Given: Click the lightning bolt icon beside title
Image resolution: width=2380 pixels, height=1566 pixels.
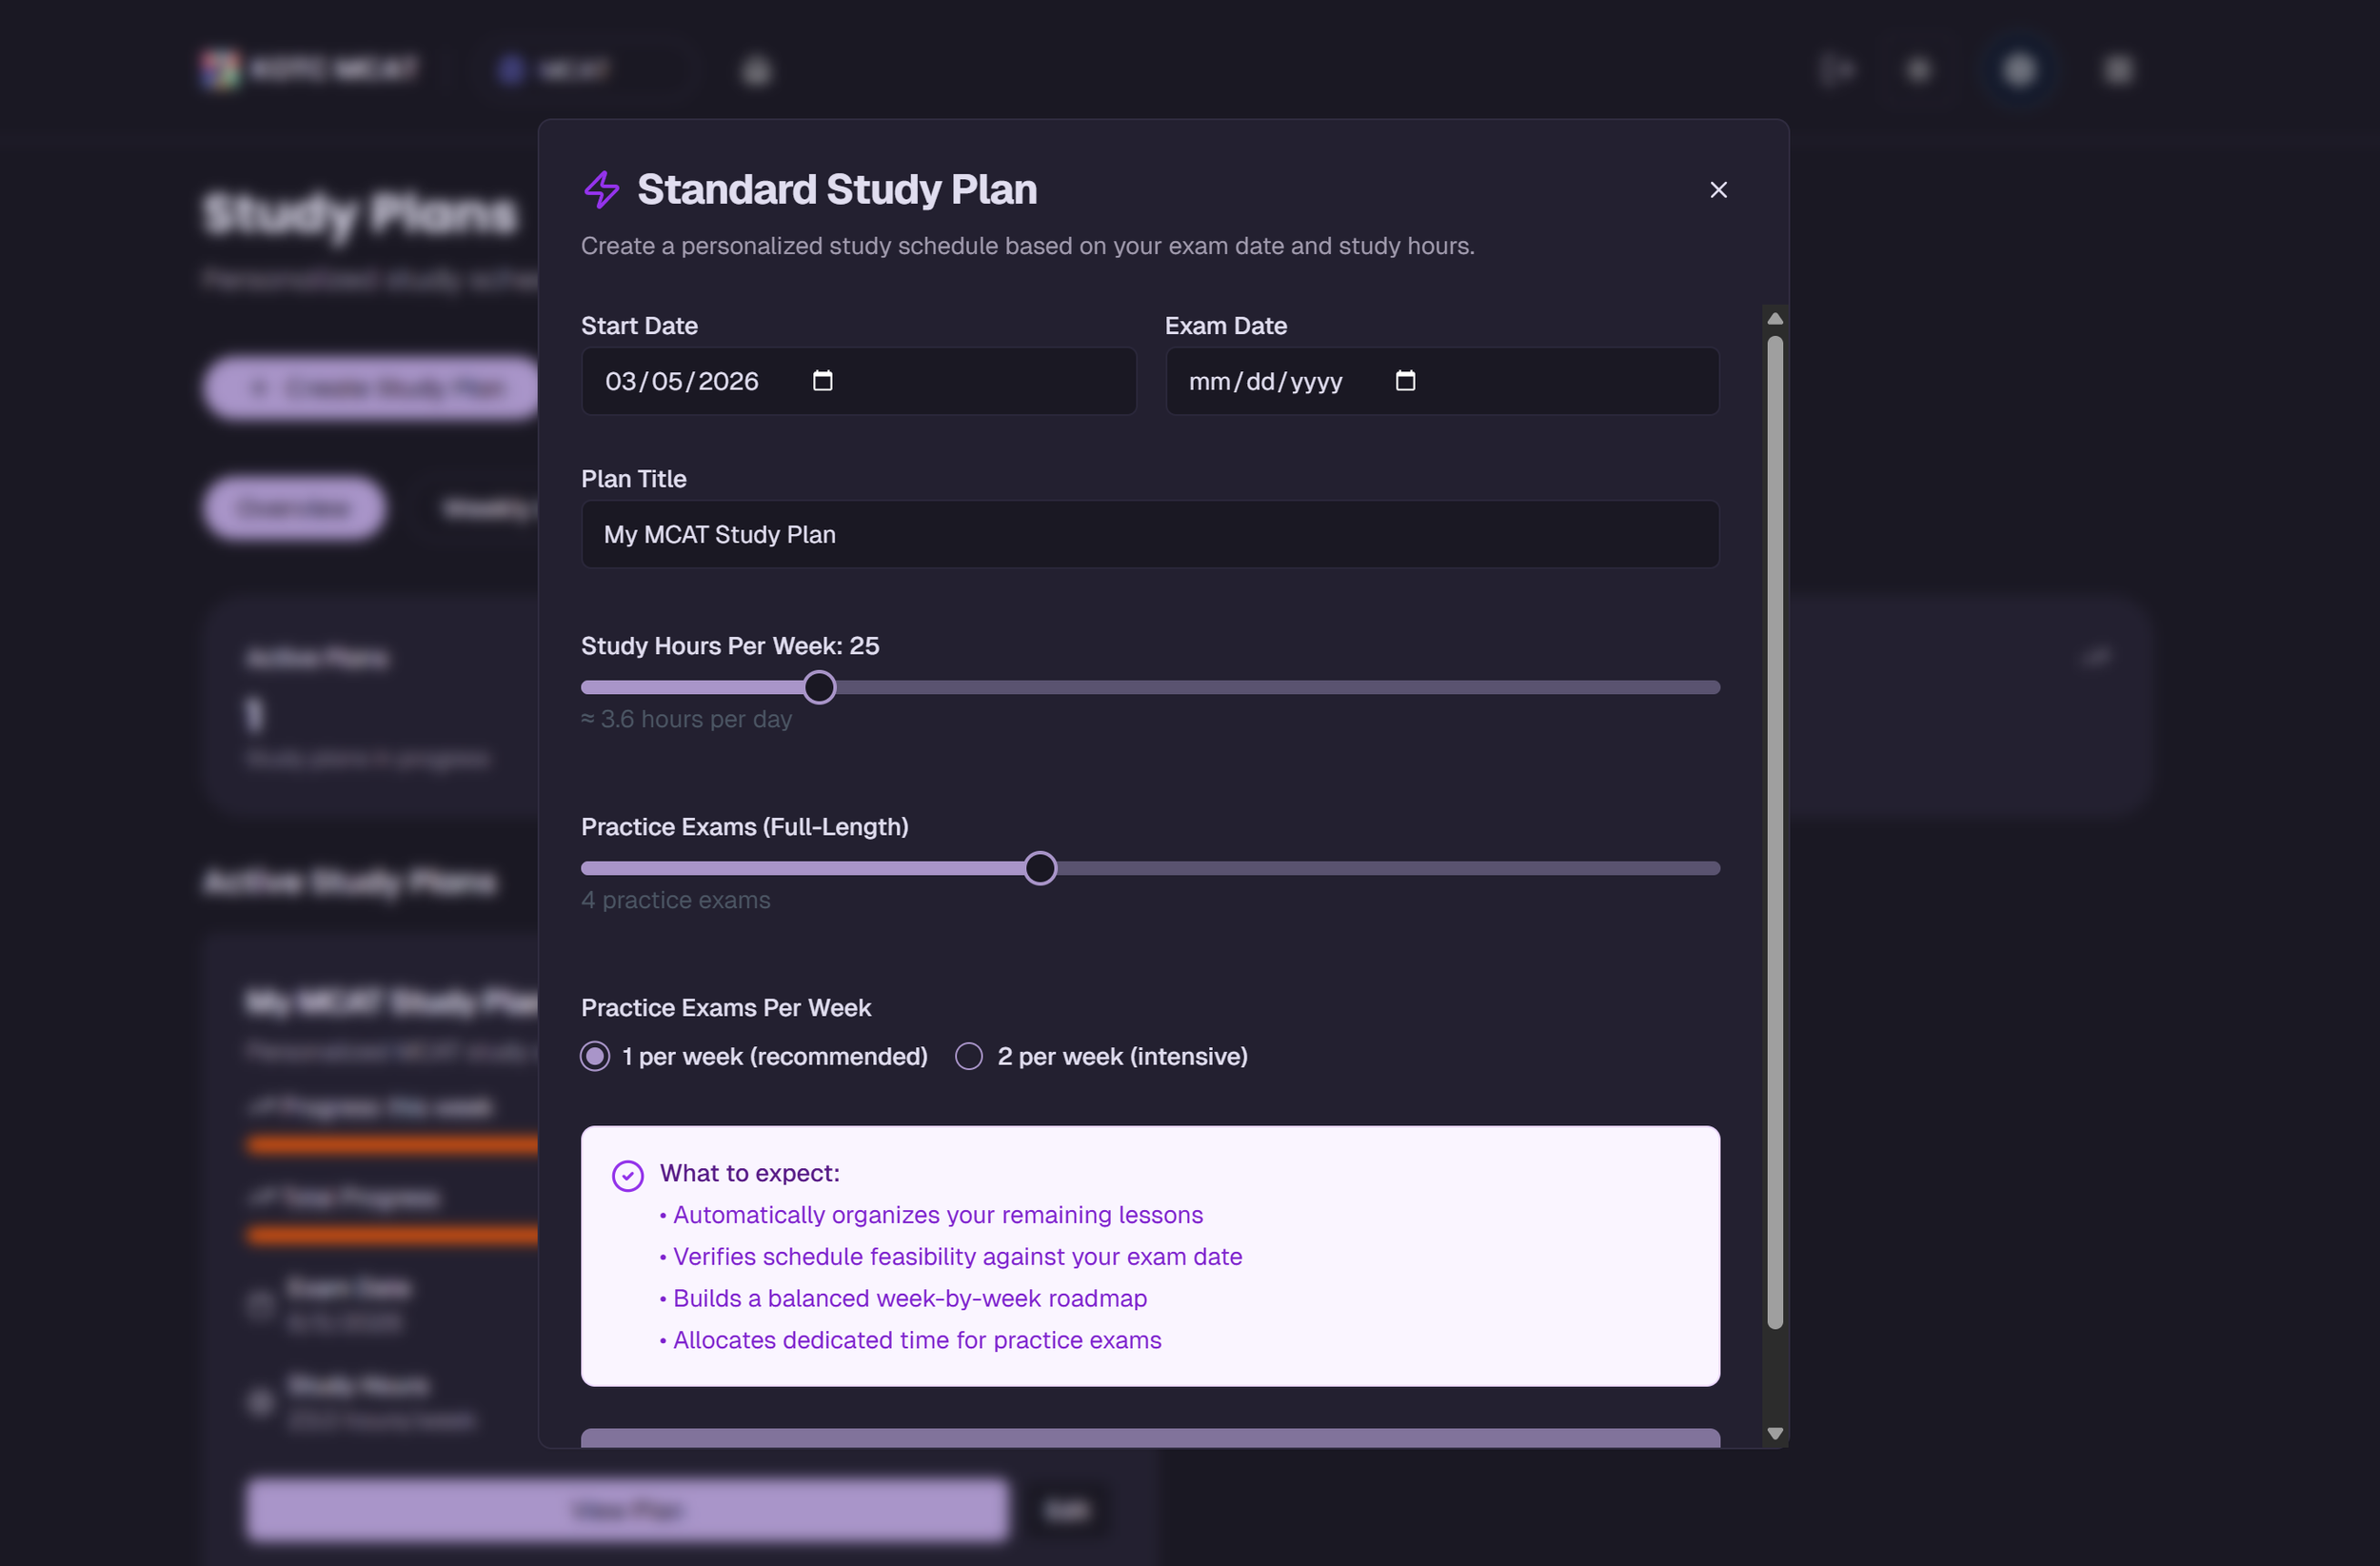Looking at the screenshot, I should [602, 190].
